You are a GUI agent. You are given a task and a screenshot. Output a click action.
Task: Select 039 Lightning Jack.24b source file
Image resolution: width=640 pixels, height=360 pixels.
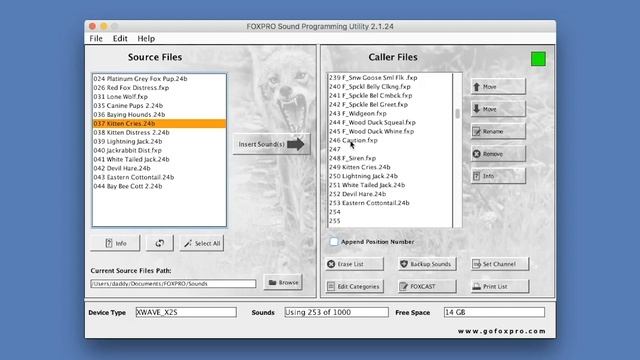point(159,142)
